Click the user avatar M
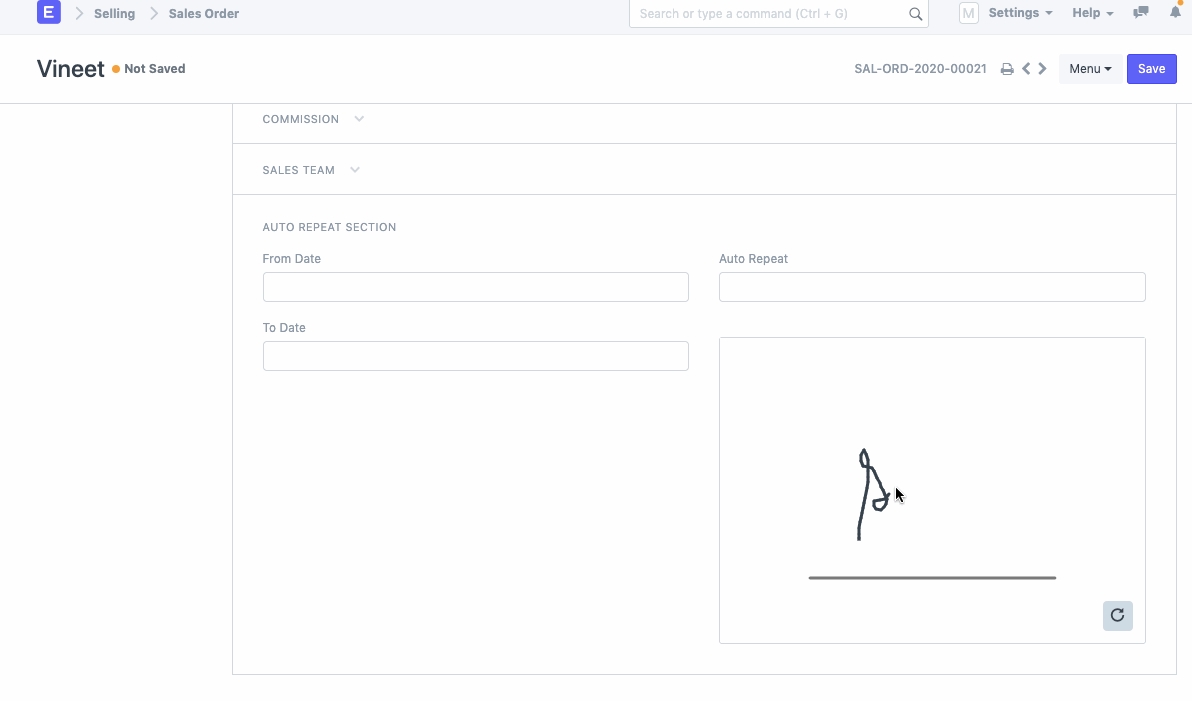 [968, 13]
